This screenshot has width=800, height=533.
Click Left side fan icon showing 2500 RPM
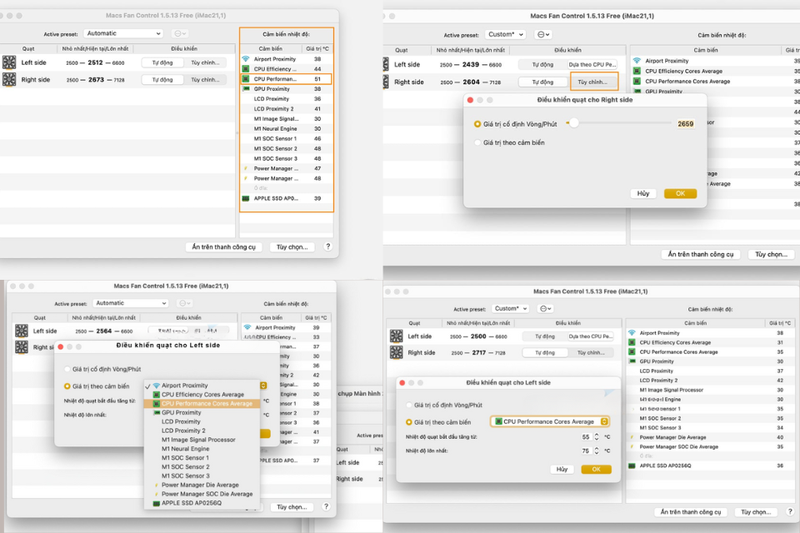pyautogui.click(x=396, y=336)
